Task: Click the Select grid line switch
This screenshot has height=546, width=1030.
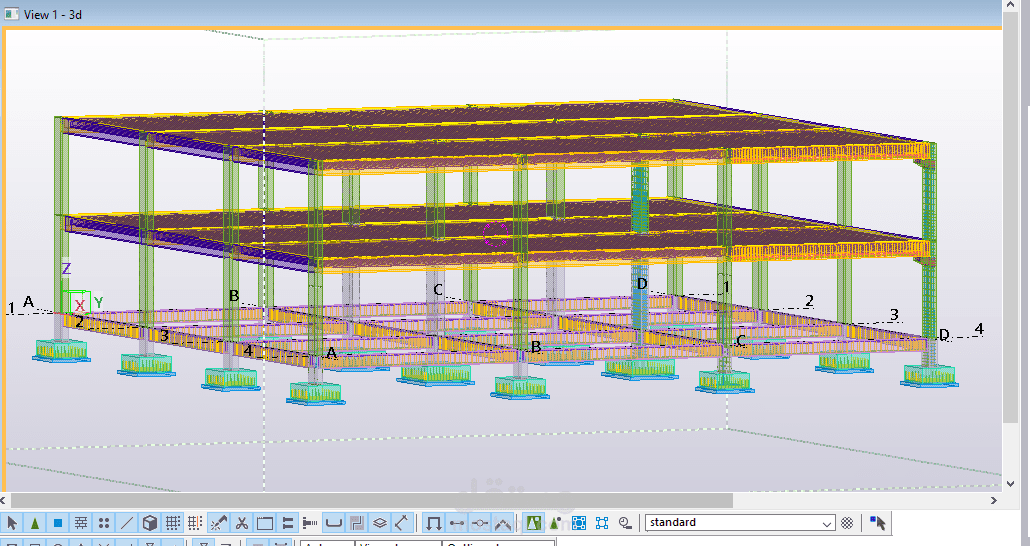Action: [x=195, y=523]
